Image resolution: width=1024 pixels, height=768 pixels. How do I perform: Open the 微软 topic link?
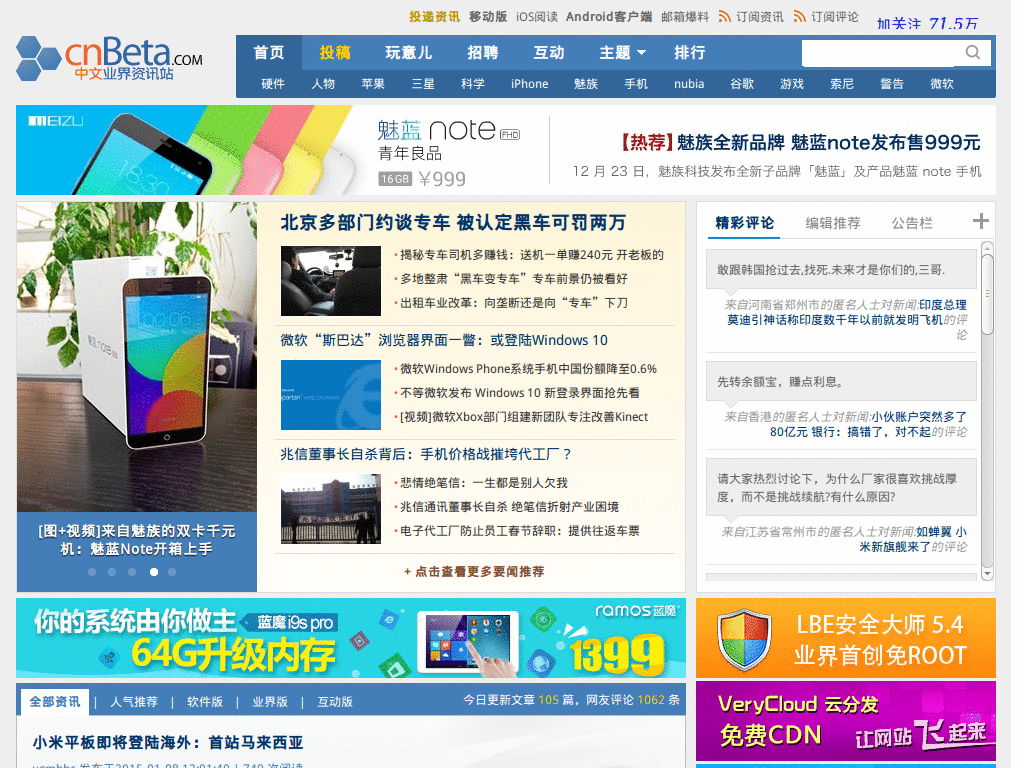(x=942, y=84)
